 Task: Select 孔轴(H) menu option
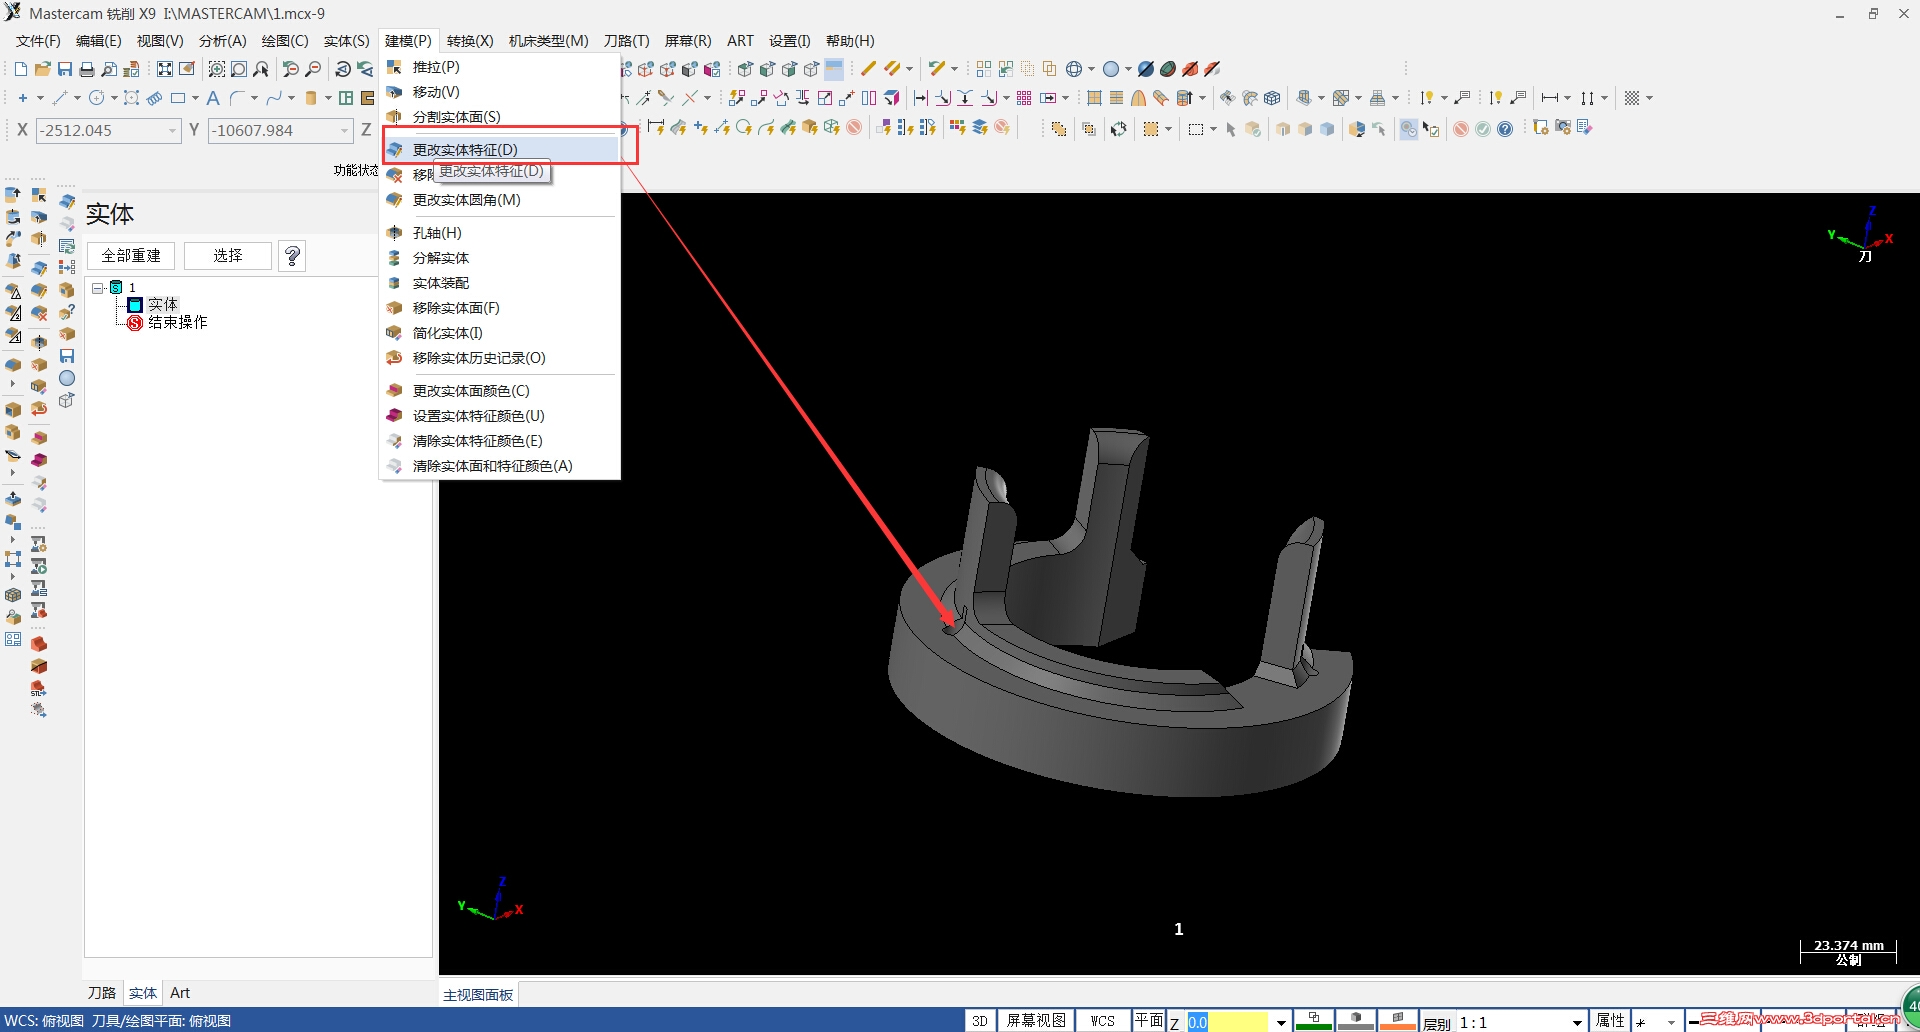coord(500,233)
